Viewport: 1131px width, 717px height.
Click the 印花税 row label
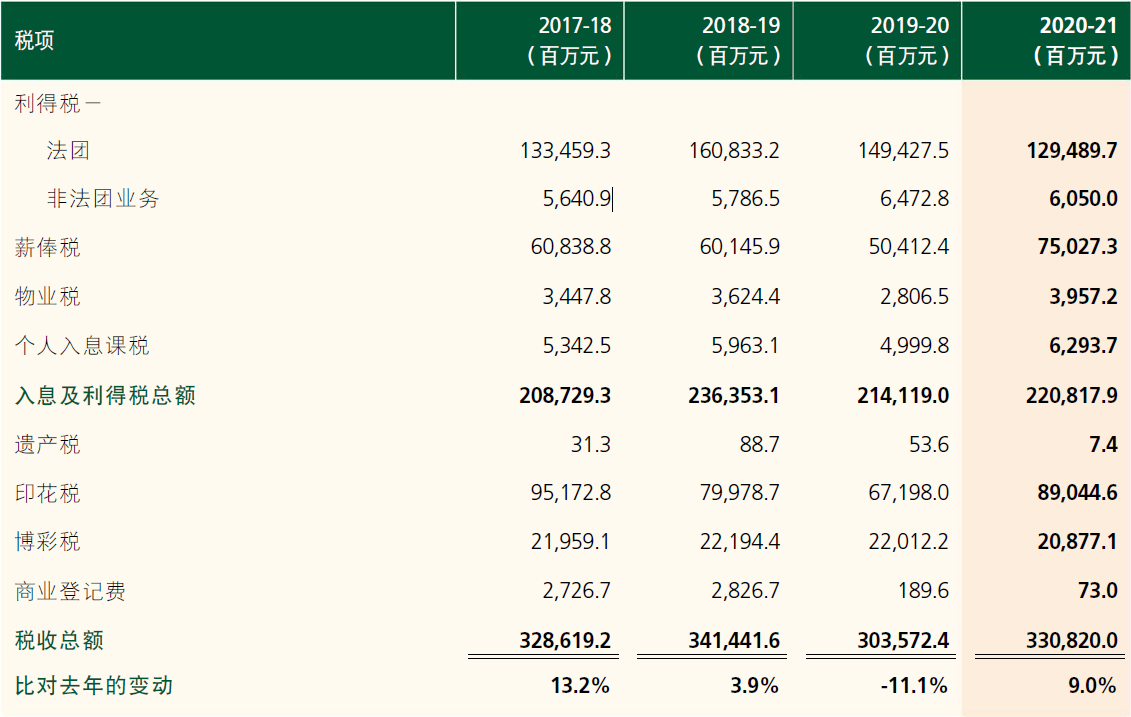pos(47,494)
